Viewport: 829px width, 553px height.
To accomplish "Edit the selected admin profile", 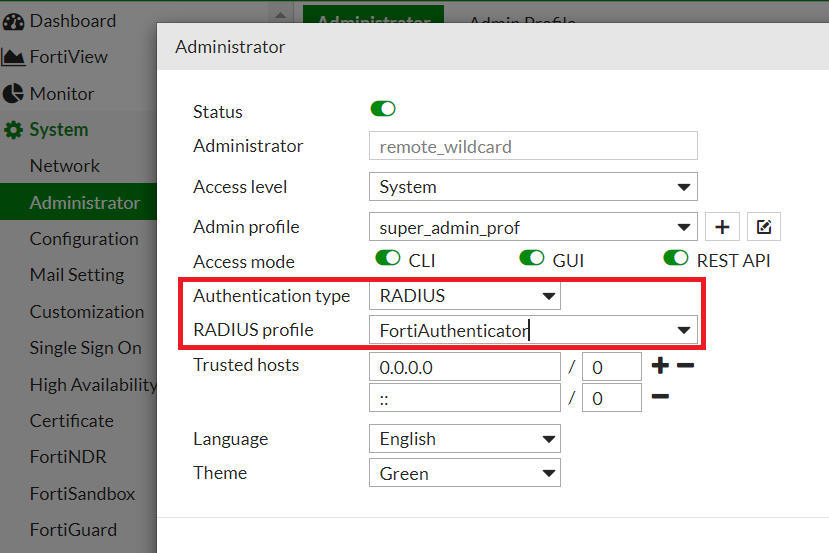I will coord(764,227).
